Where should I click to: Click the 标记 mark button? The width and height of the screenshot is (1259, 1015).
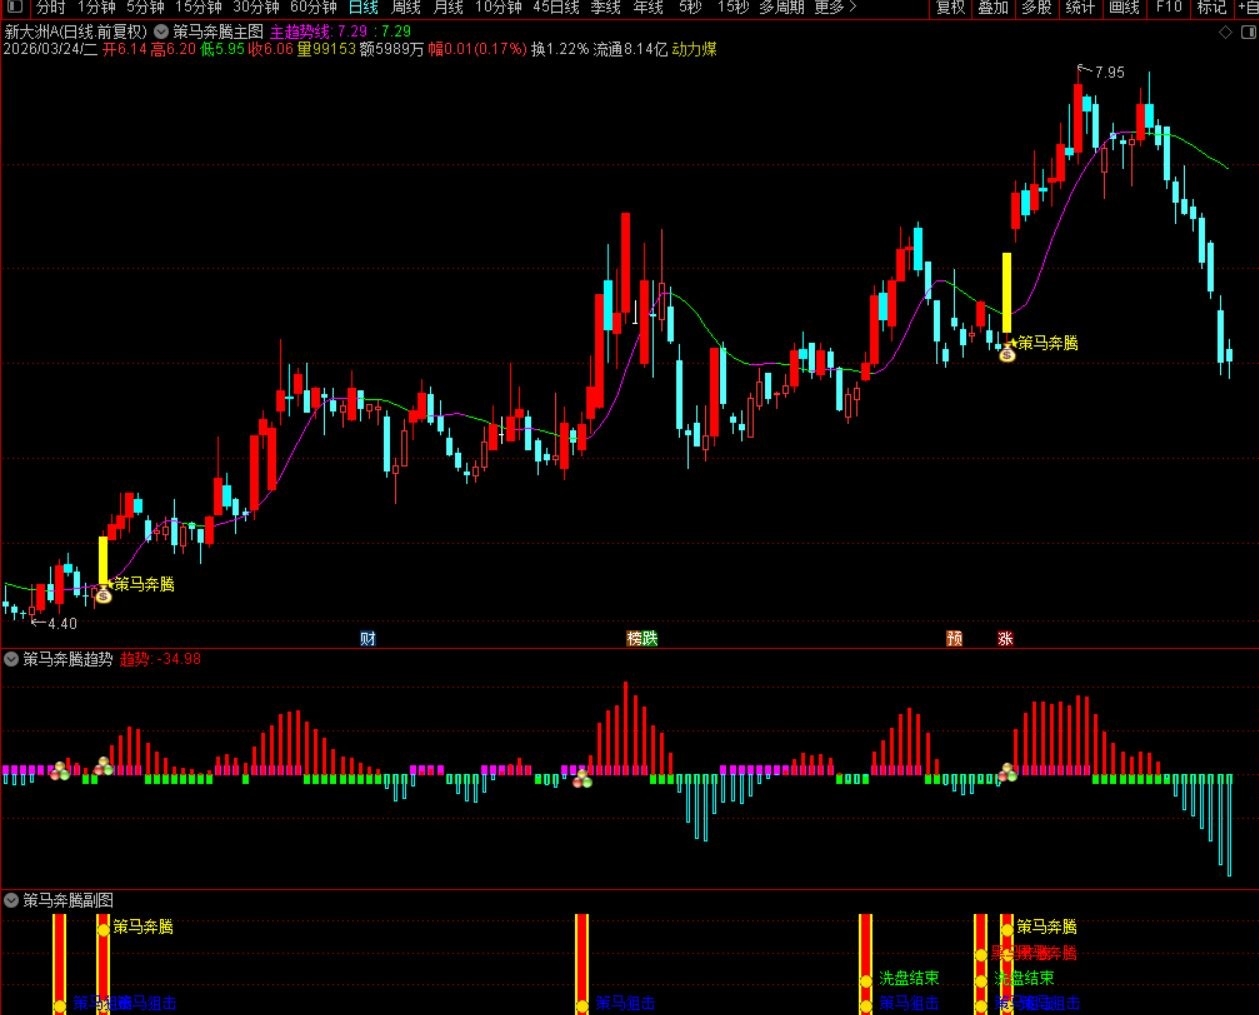tap(1212, 7)
